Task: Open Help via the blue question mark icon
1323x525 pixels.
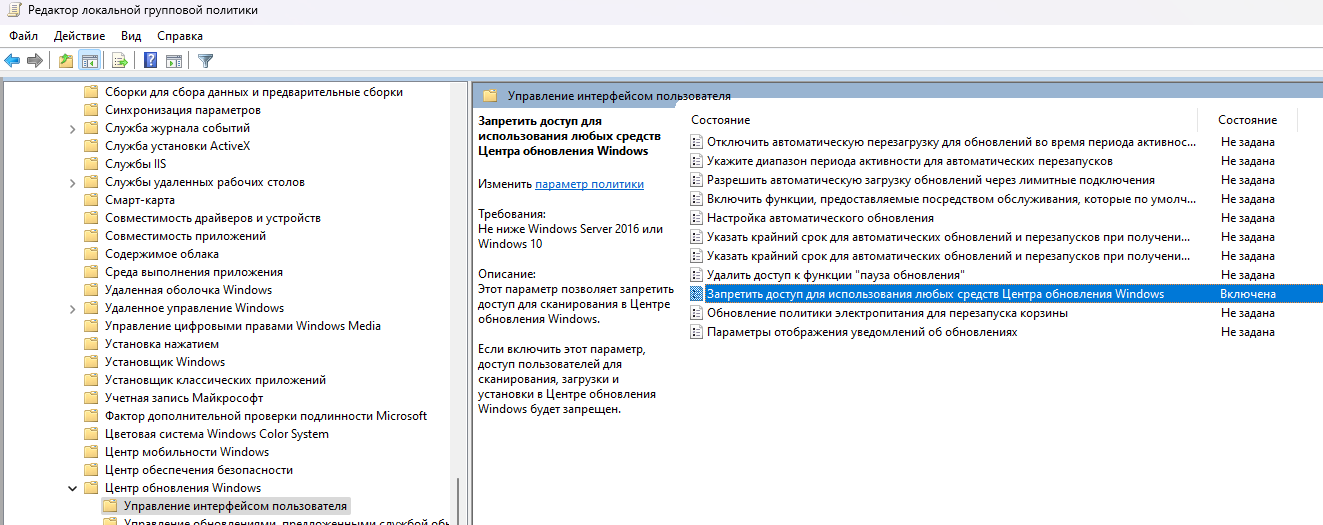Action: point(151,61)
